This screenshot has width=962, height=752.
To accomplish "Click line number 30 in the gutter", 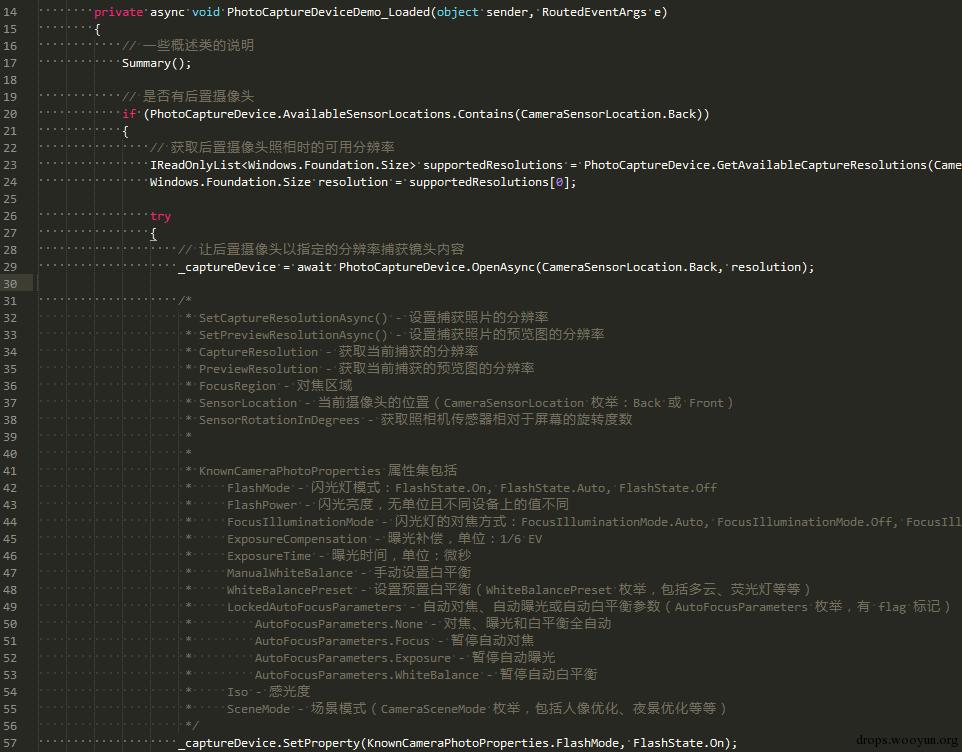I will (x=10, y=284).
